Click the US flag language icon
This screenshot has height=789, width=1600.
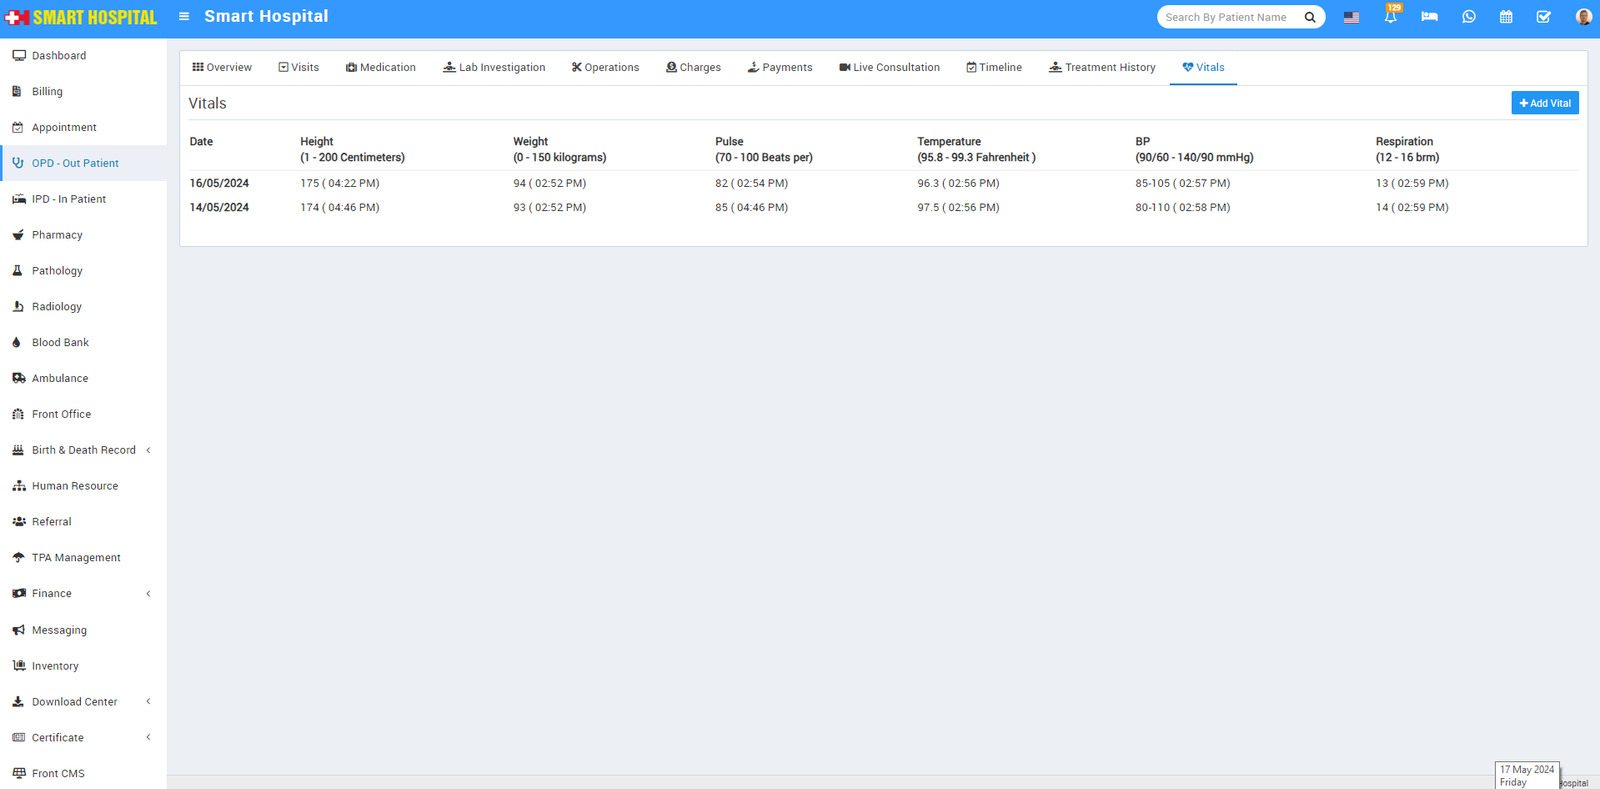pos(1351,17)
